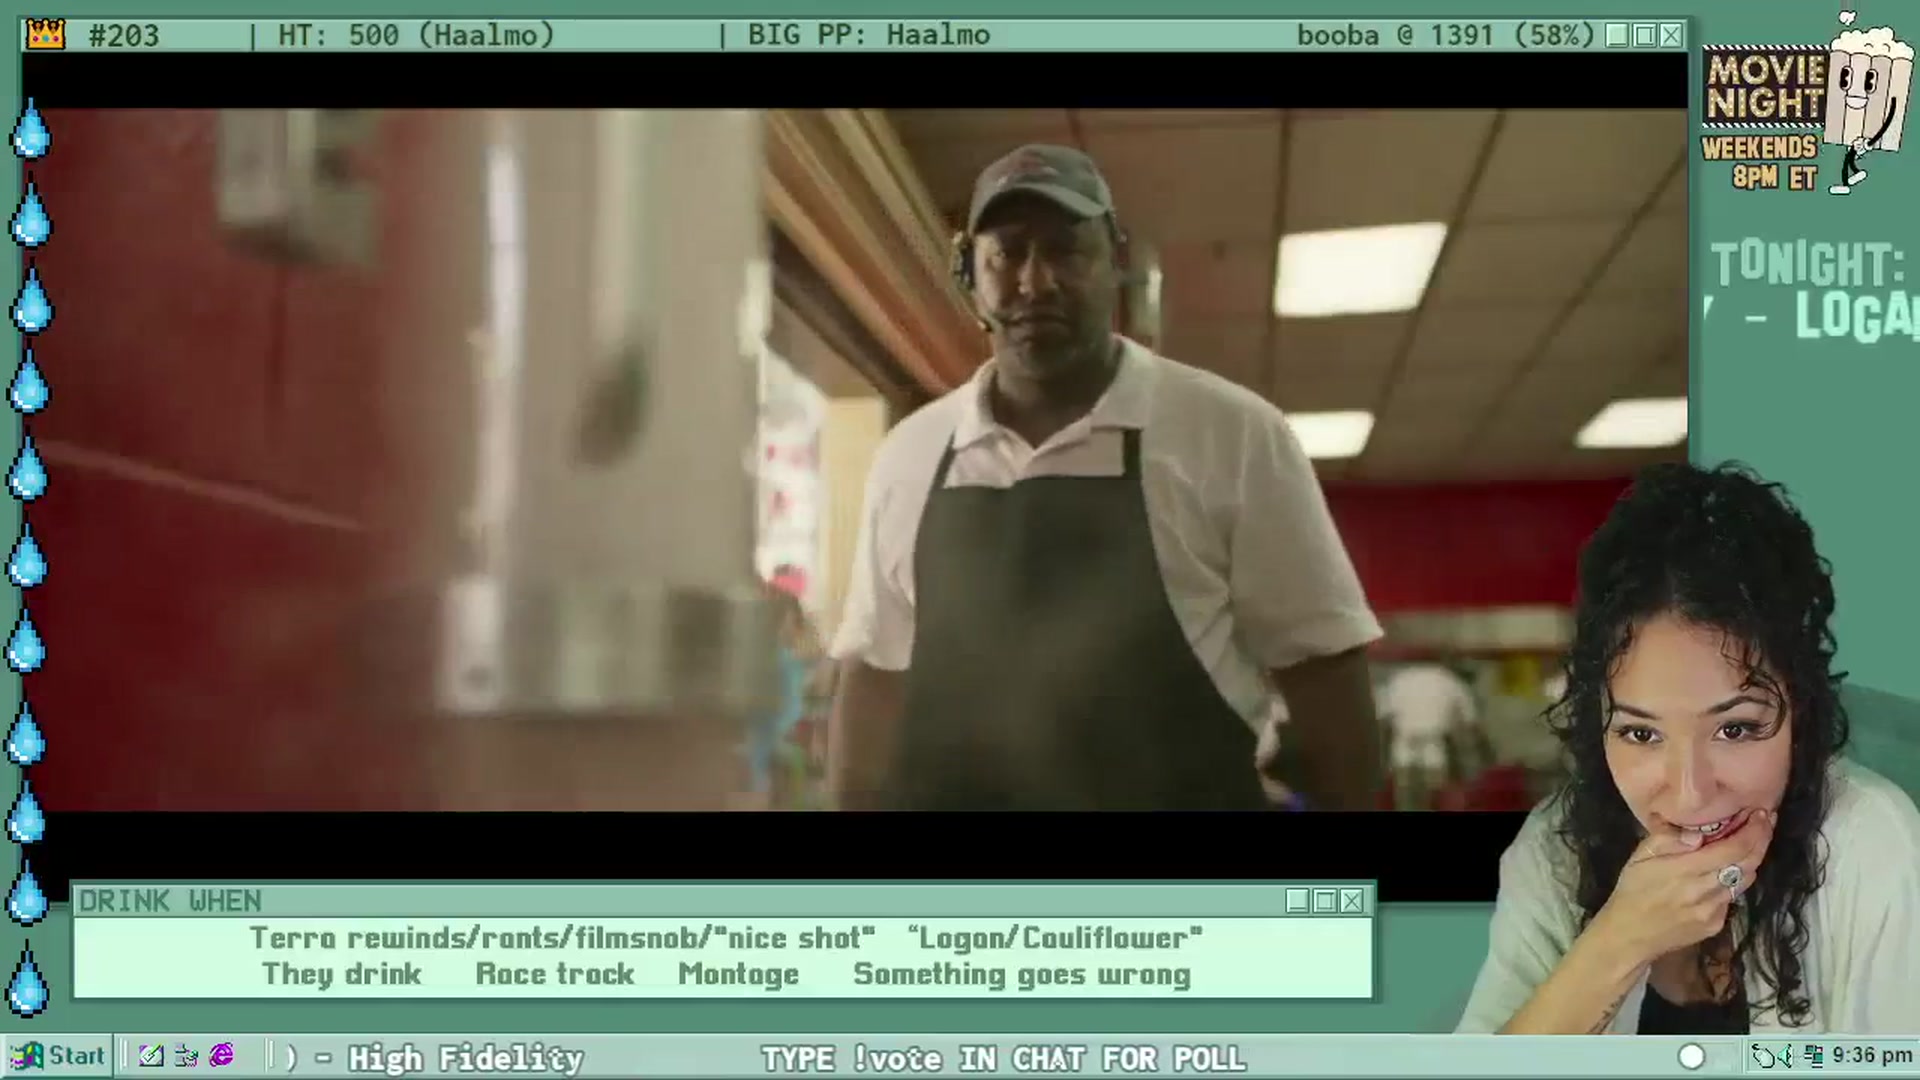This screenshot has height=1080, width=1920.
Task: Click the 'HT: 500 (Haalmo)' stat
Action: [416, 36]
